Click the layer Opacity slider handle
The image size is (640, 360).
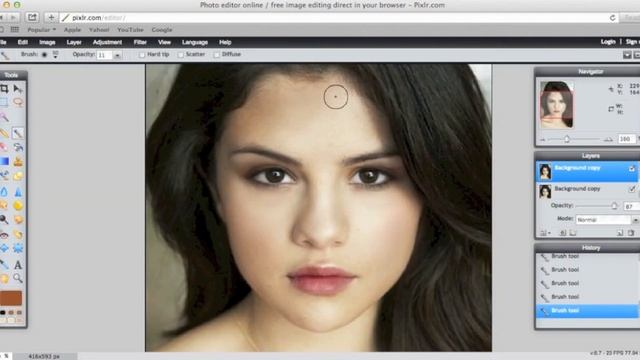point(614,206)
